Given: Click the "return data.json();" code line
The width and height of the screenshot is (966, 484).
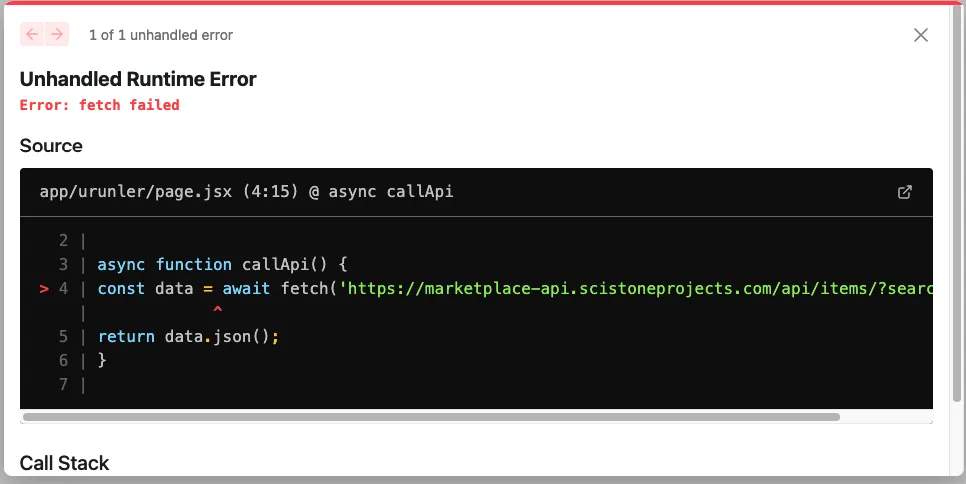Looking at the screenshot, I should (188, 337).
